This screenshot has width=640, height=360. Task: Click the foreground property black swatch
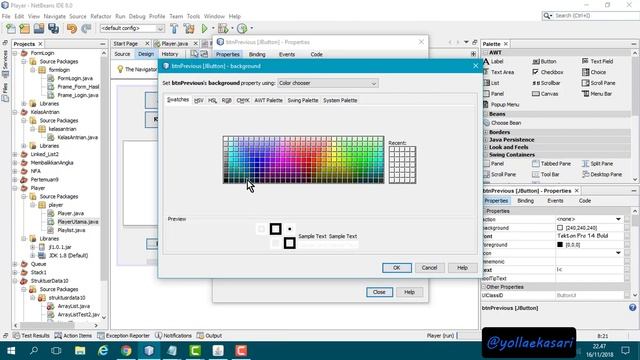[x=560, y=245]
